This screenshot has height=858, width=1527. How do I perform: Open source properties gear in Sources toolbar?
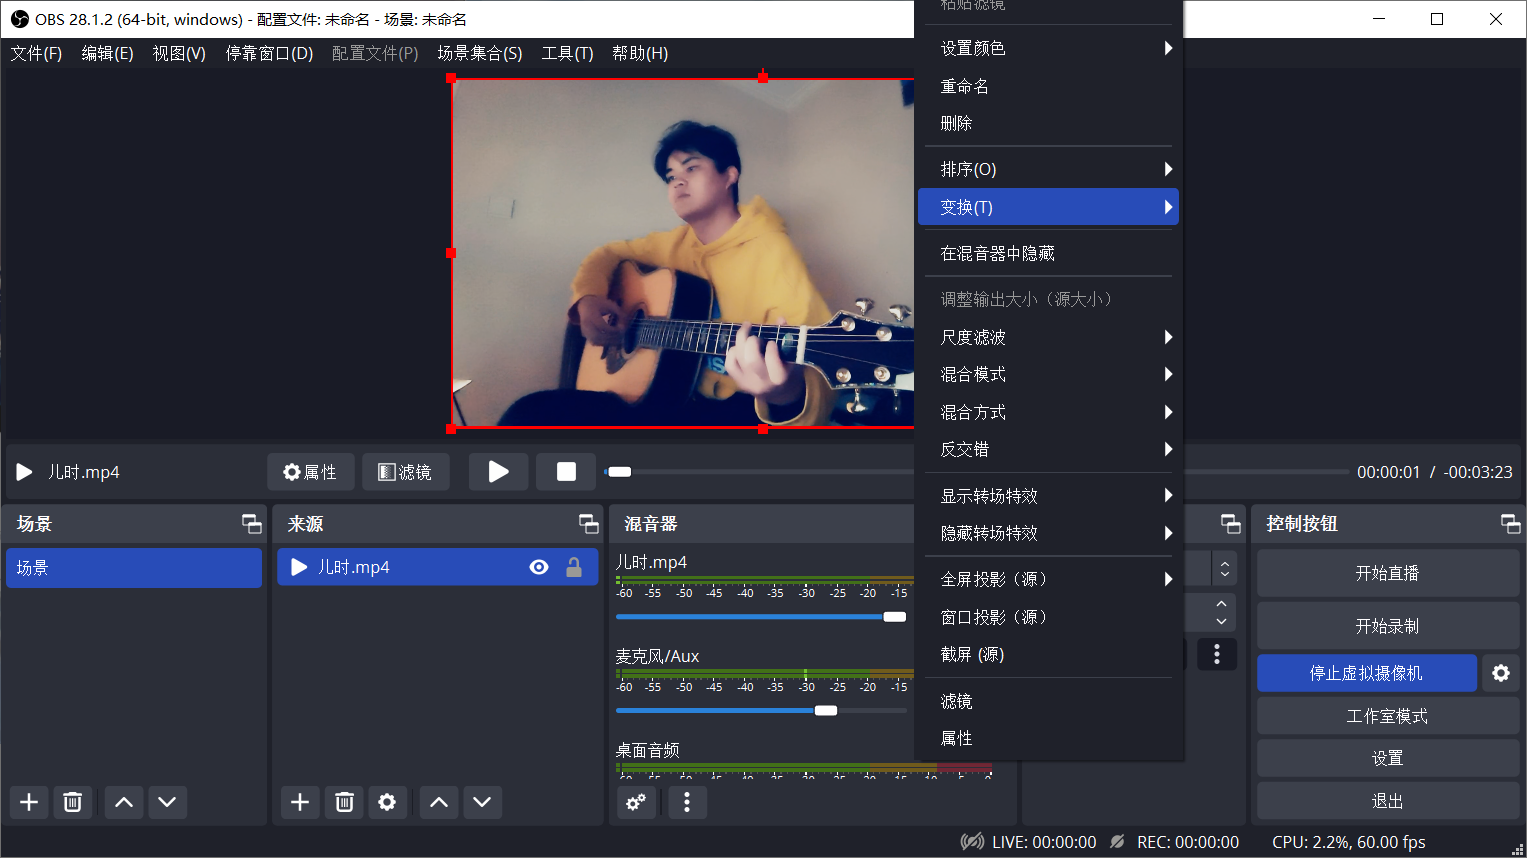tap(387, 802)
